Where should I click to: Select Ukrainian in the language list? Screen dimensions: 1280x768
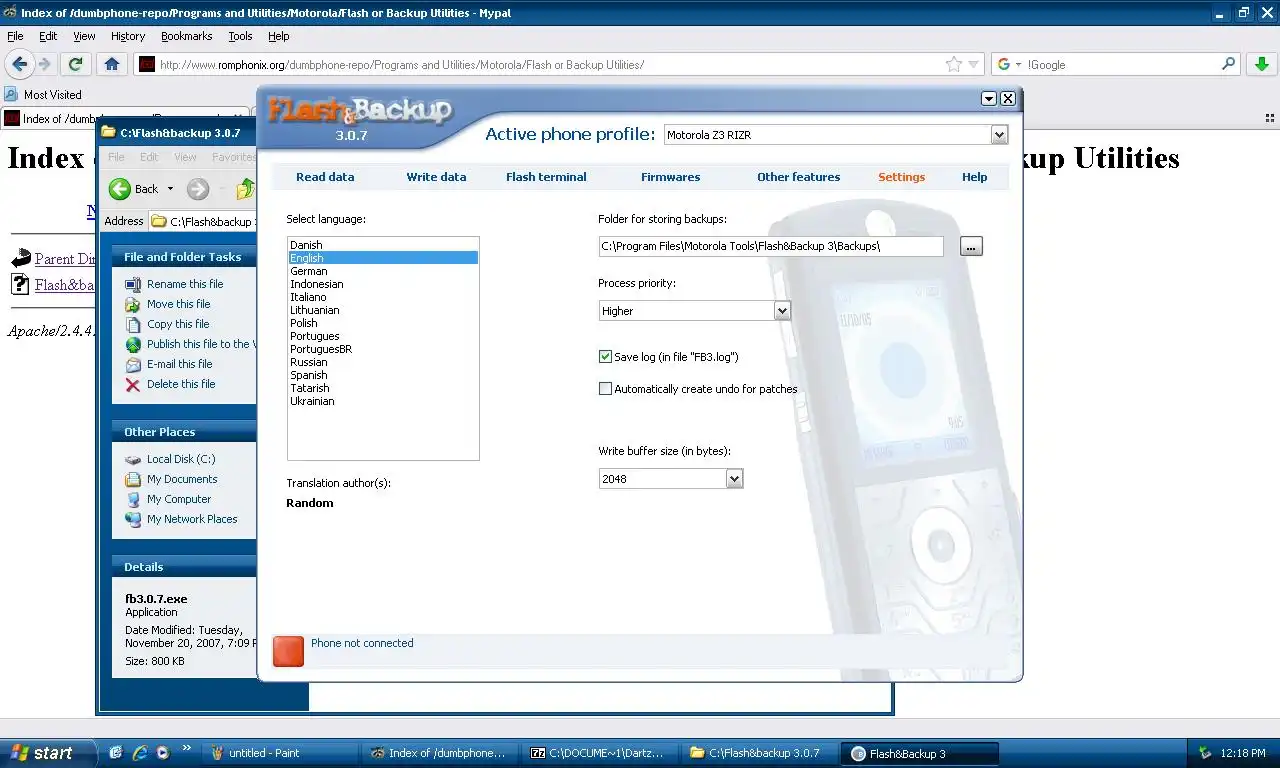[382, 401]
